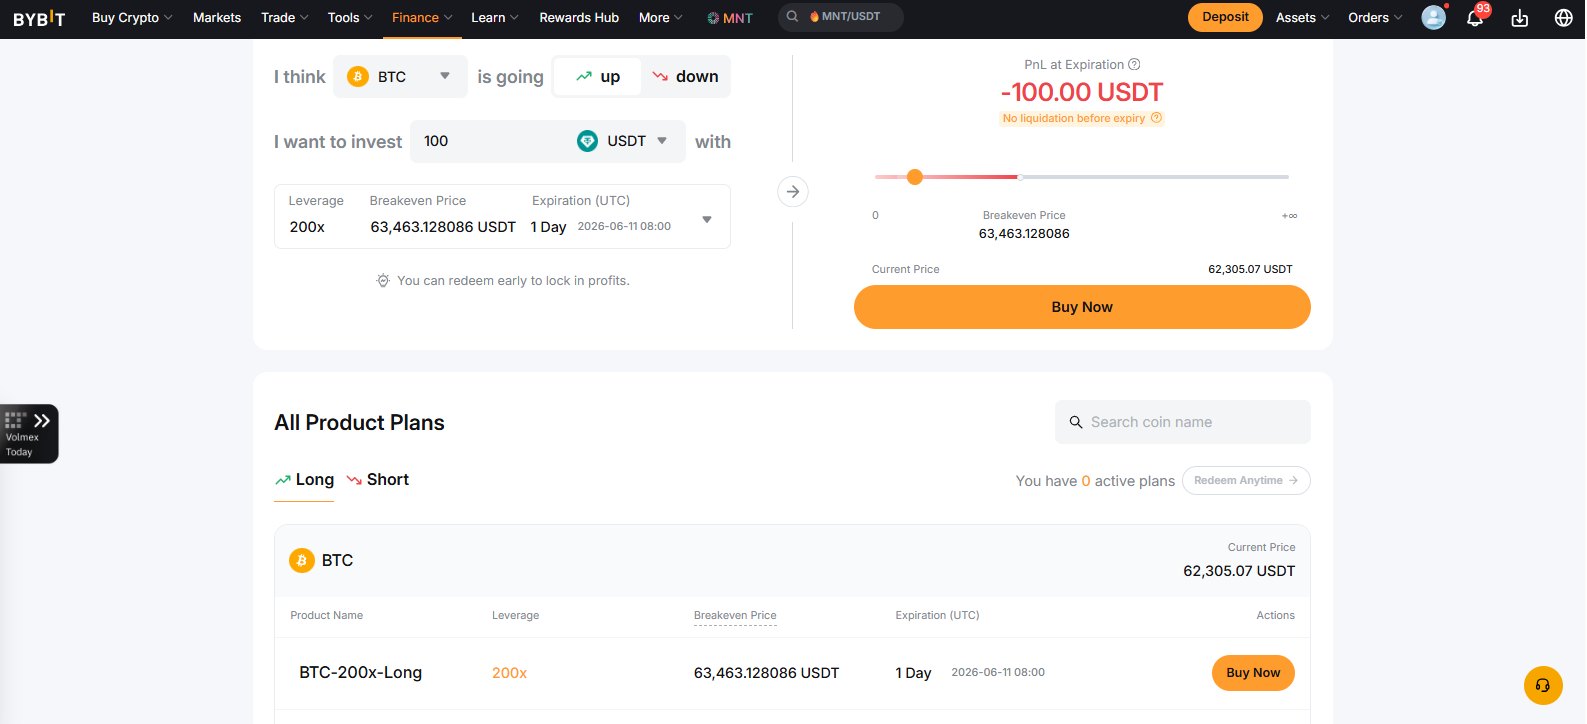Click the search icon in coin name field

coord(1076,422)
